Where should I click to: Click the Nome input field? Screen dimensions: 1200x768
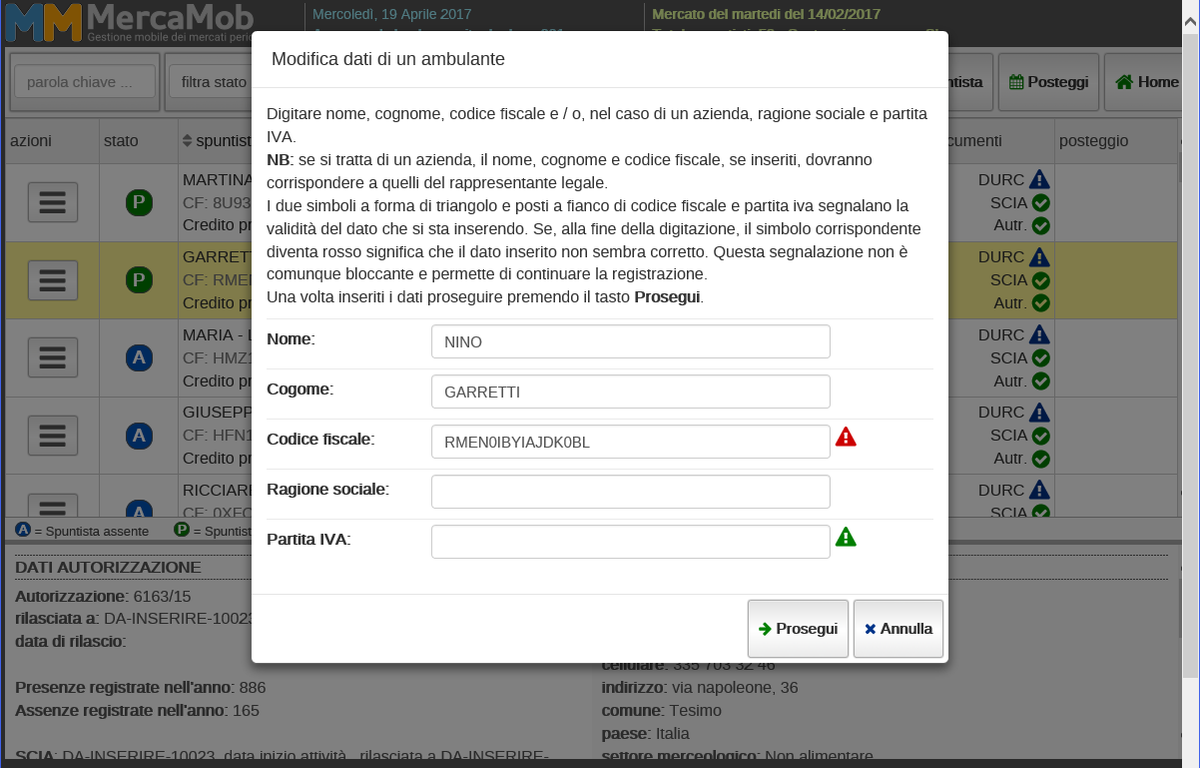pyautogui.click(x=631, y=341)
